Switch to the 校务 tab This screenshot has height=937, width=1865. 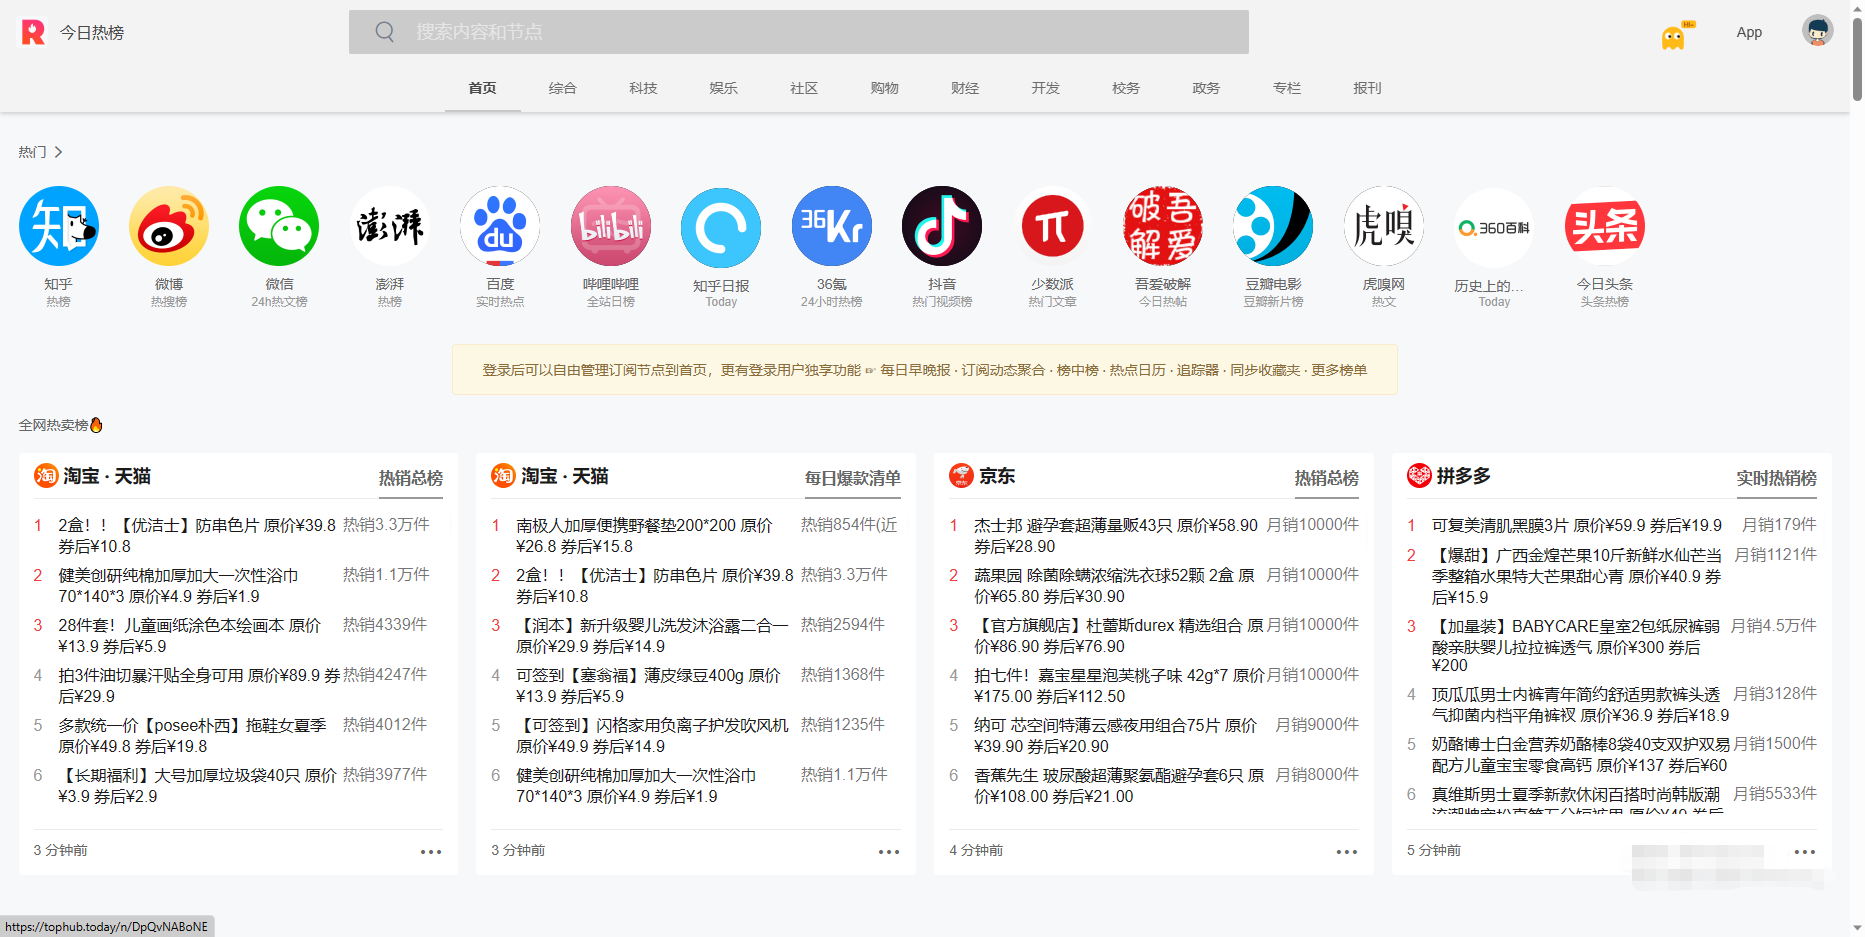tap(1126, 88)
